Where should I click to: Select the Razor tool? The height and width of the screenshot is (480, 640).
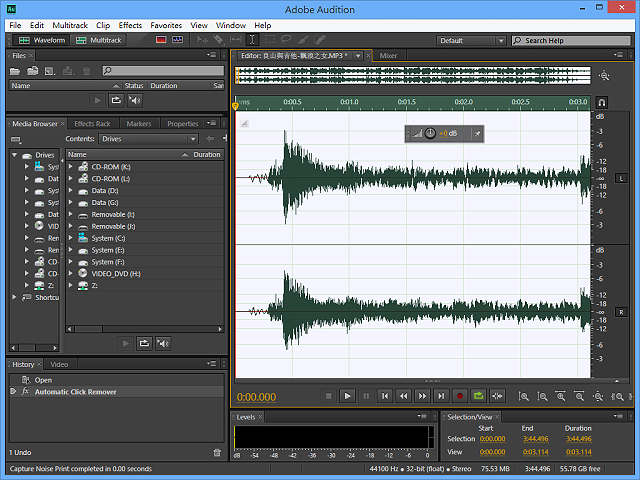click(x=219, y=40)
